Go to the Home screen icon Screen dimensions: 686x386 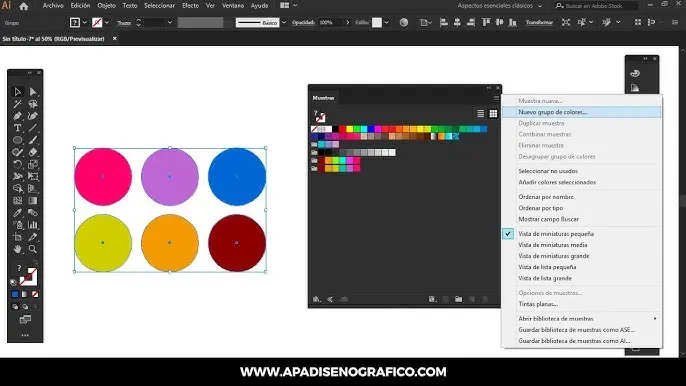[24, 6]
